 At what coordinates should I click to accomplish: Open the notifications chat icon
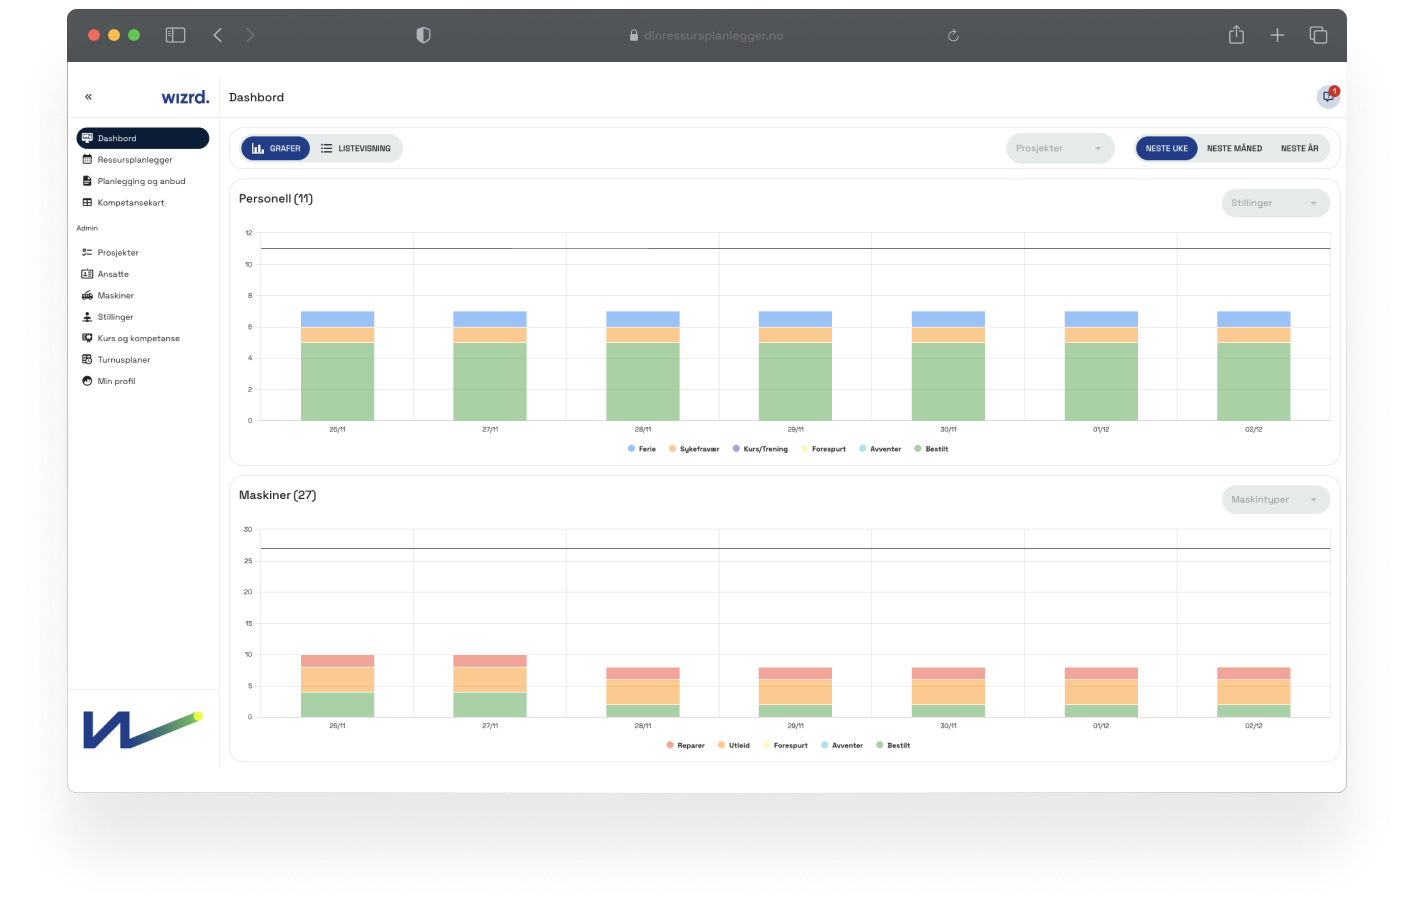click(x=1328, y=97)
